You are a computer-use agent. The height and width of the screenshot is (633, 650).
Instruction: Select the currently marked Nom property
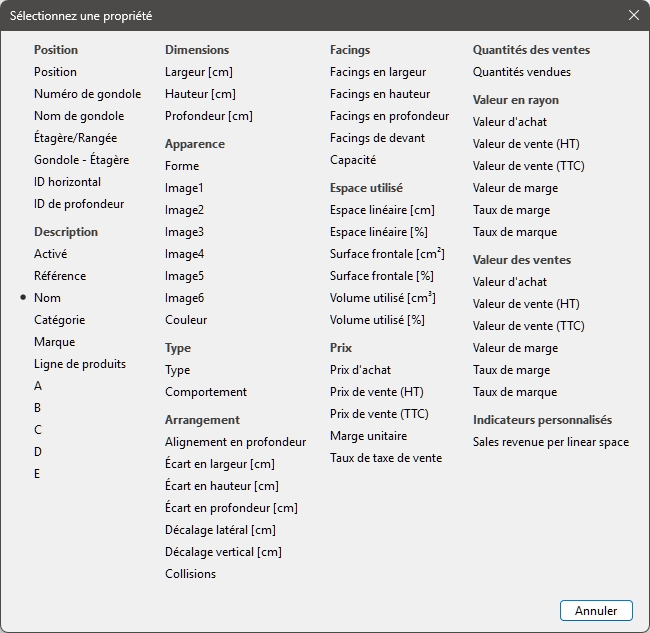tap(47, 298)
